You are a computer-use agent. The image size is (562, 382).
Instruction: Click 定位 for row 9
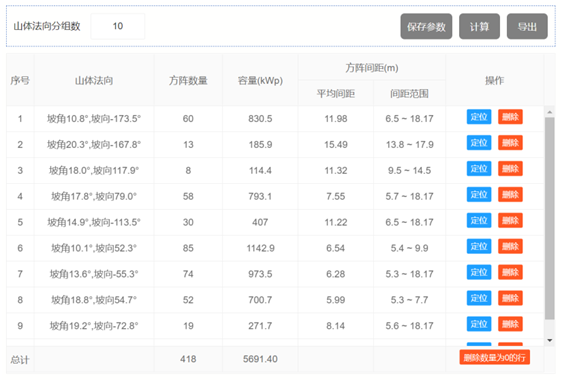479,324
